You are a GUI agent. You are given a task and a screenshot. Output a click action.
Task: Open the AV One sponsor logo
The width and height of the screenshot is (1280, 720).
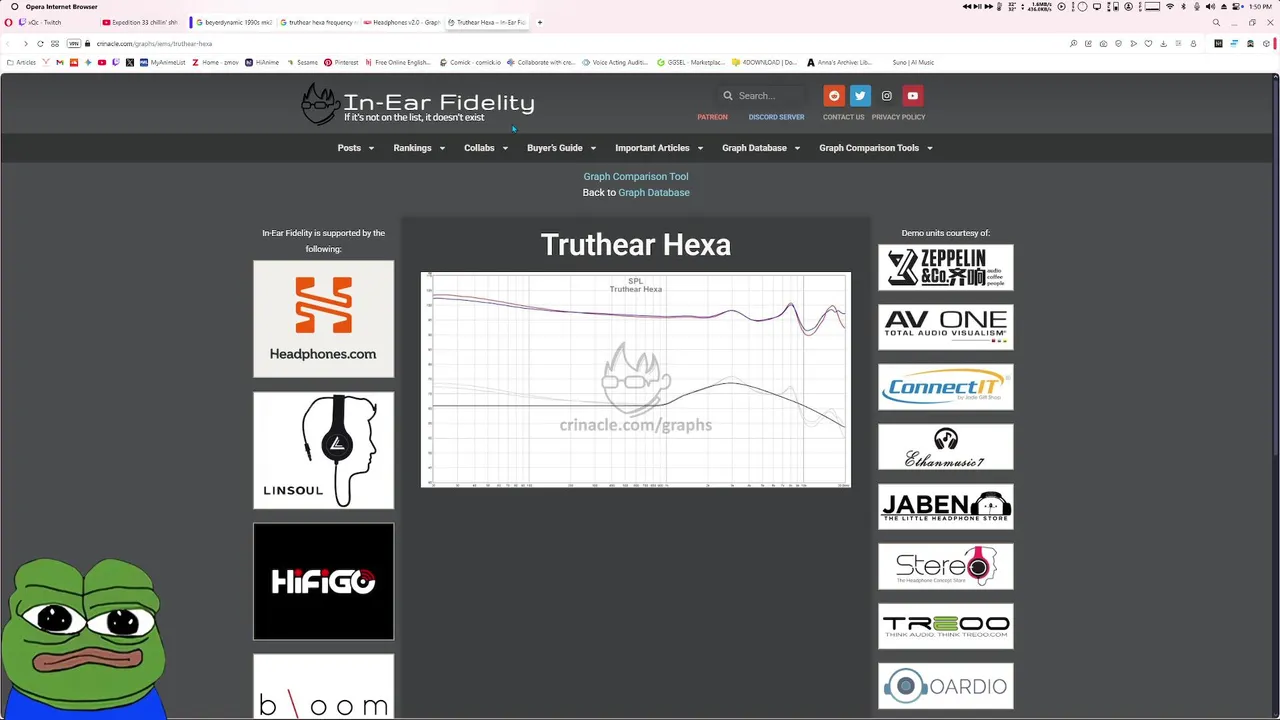(945, 327)
